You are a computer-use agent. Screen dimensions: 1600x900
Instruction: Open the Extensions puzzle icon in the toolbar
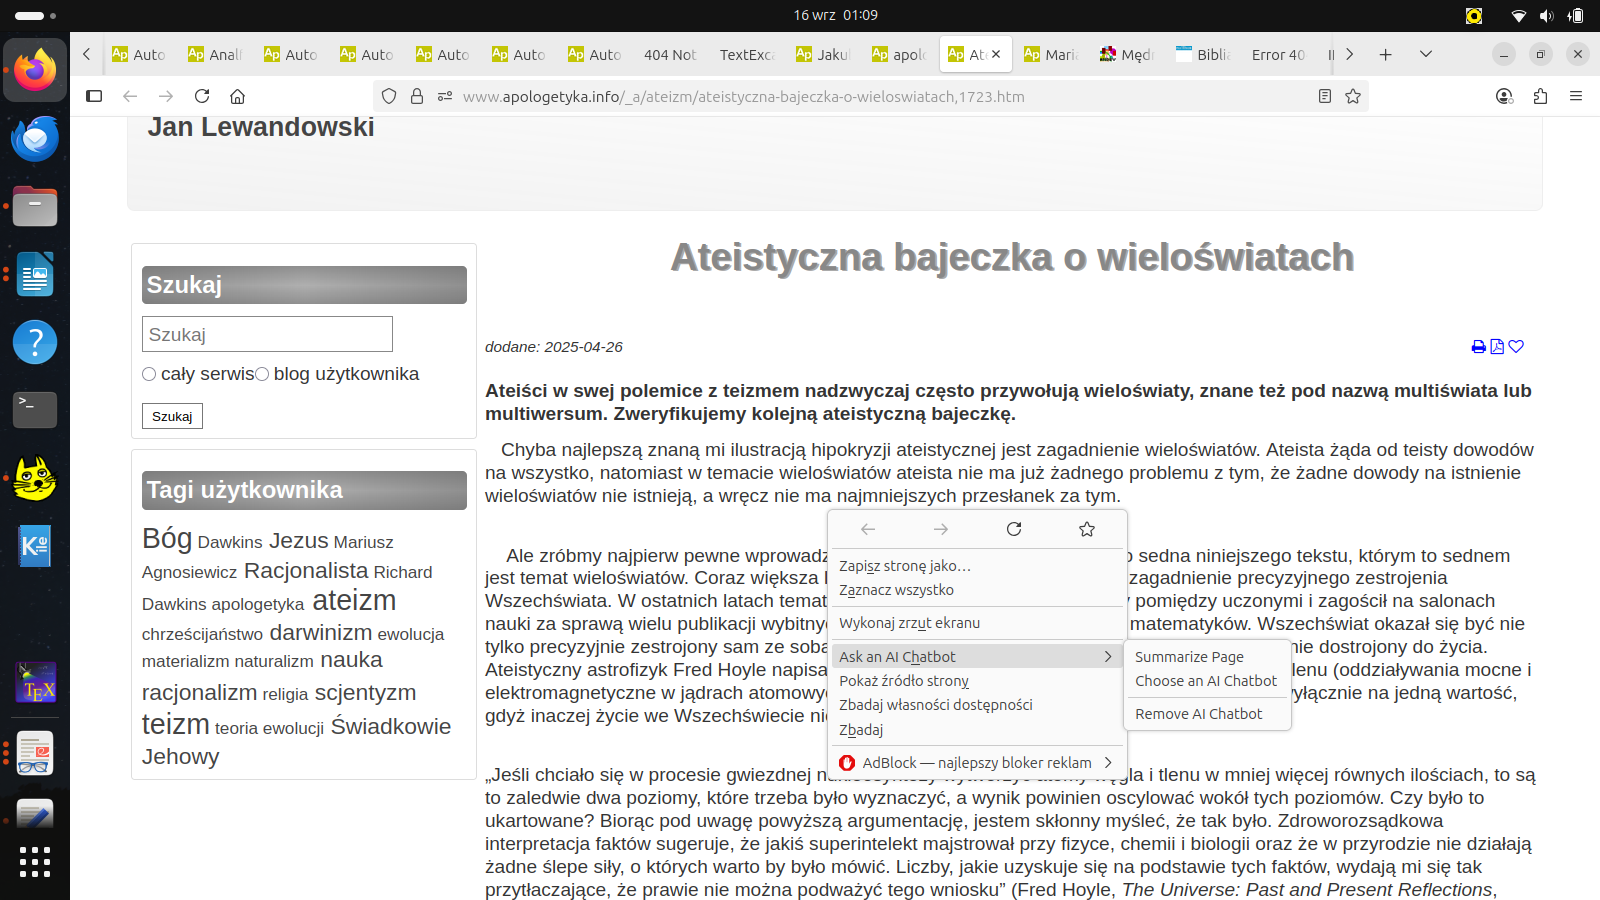click(x=1540, y=97)
